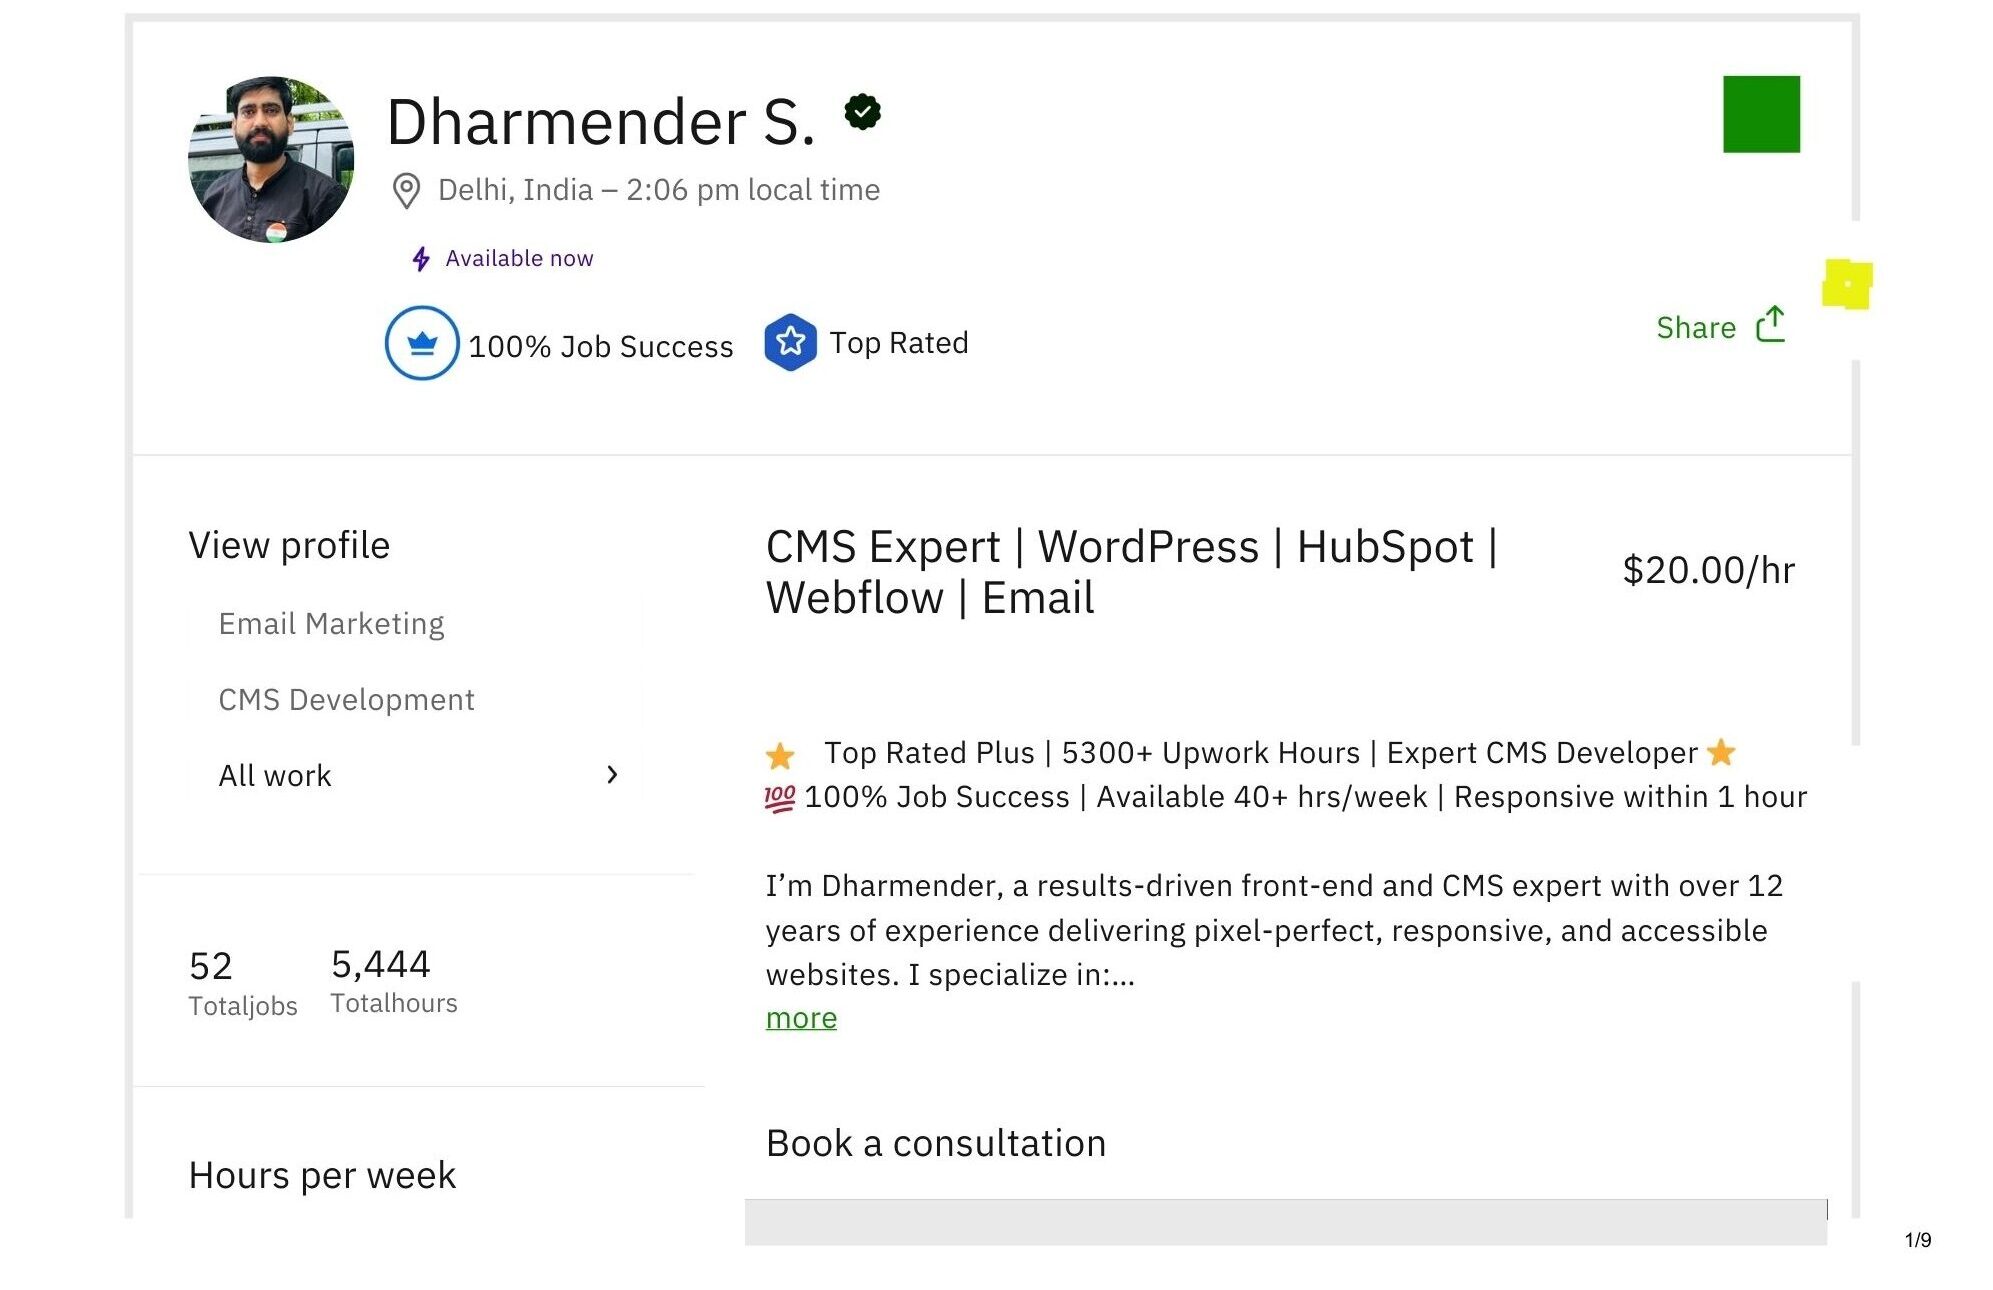Click the yellow highlight marker icon
The width and height of the screenshot is (1993, 1290).
tap(1846, 284)
